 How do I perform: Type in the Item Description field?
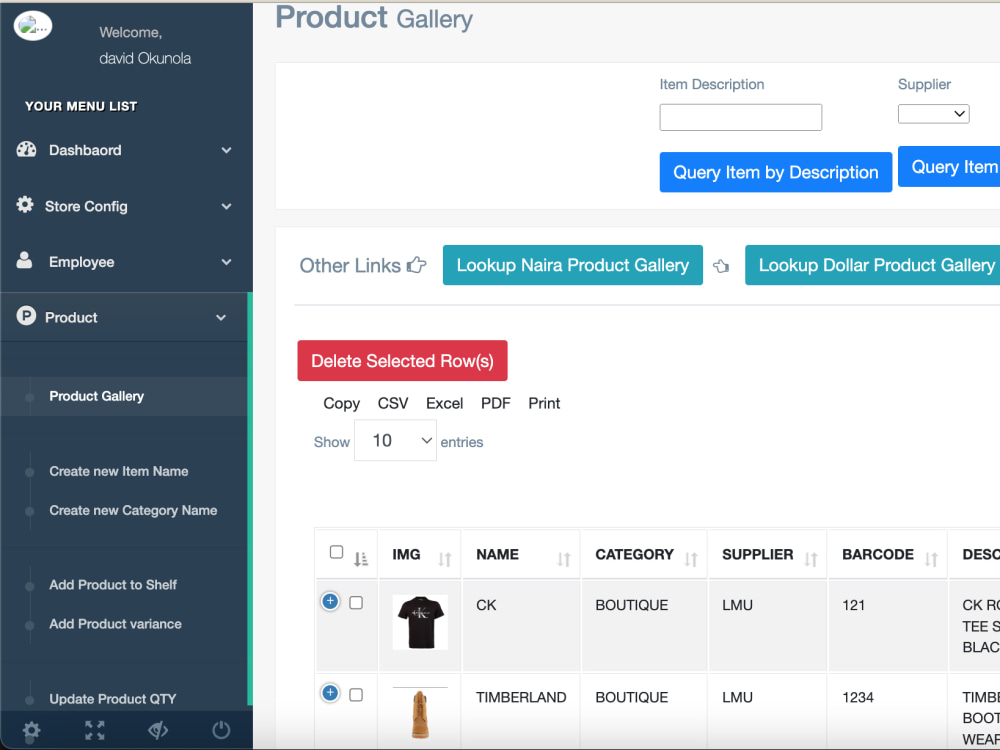coord(740,117)
